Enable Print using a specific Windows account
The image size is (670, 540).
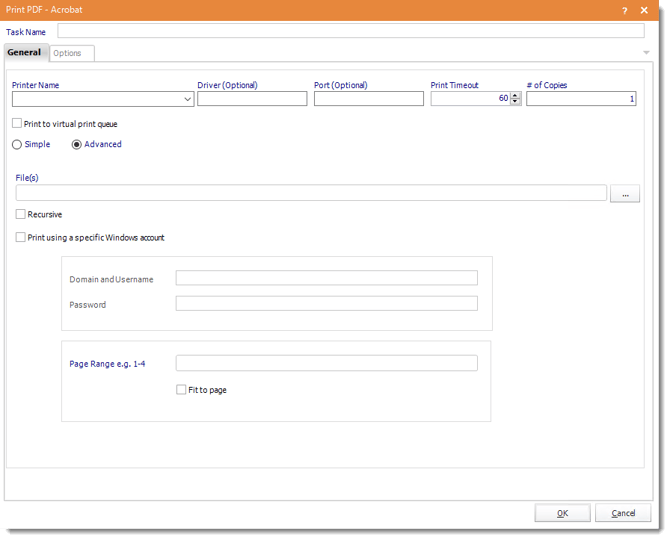click(x=21, y=238)
